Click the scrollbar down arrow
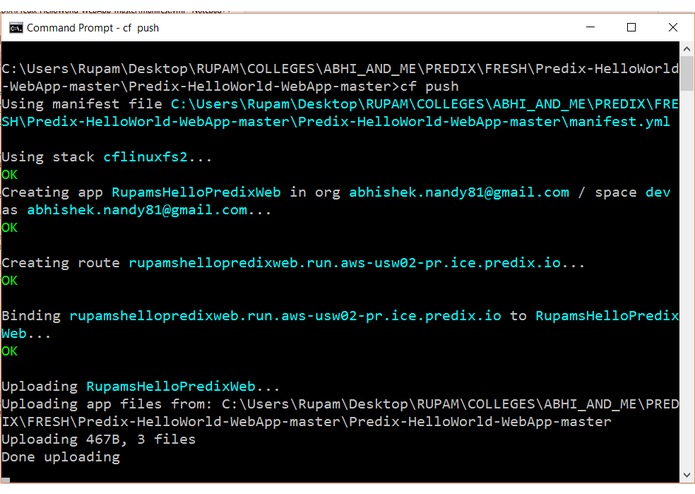695x494 pixels. 687,475
